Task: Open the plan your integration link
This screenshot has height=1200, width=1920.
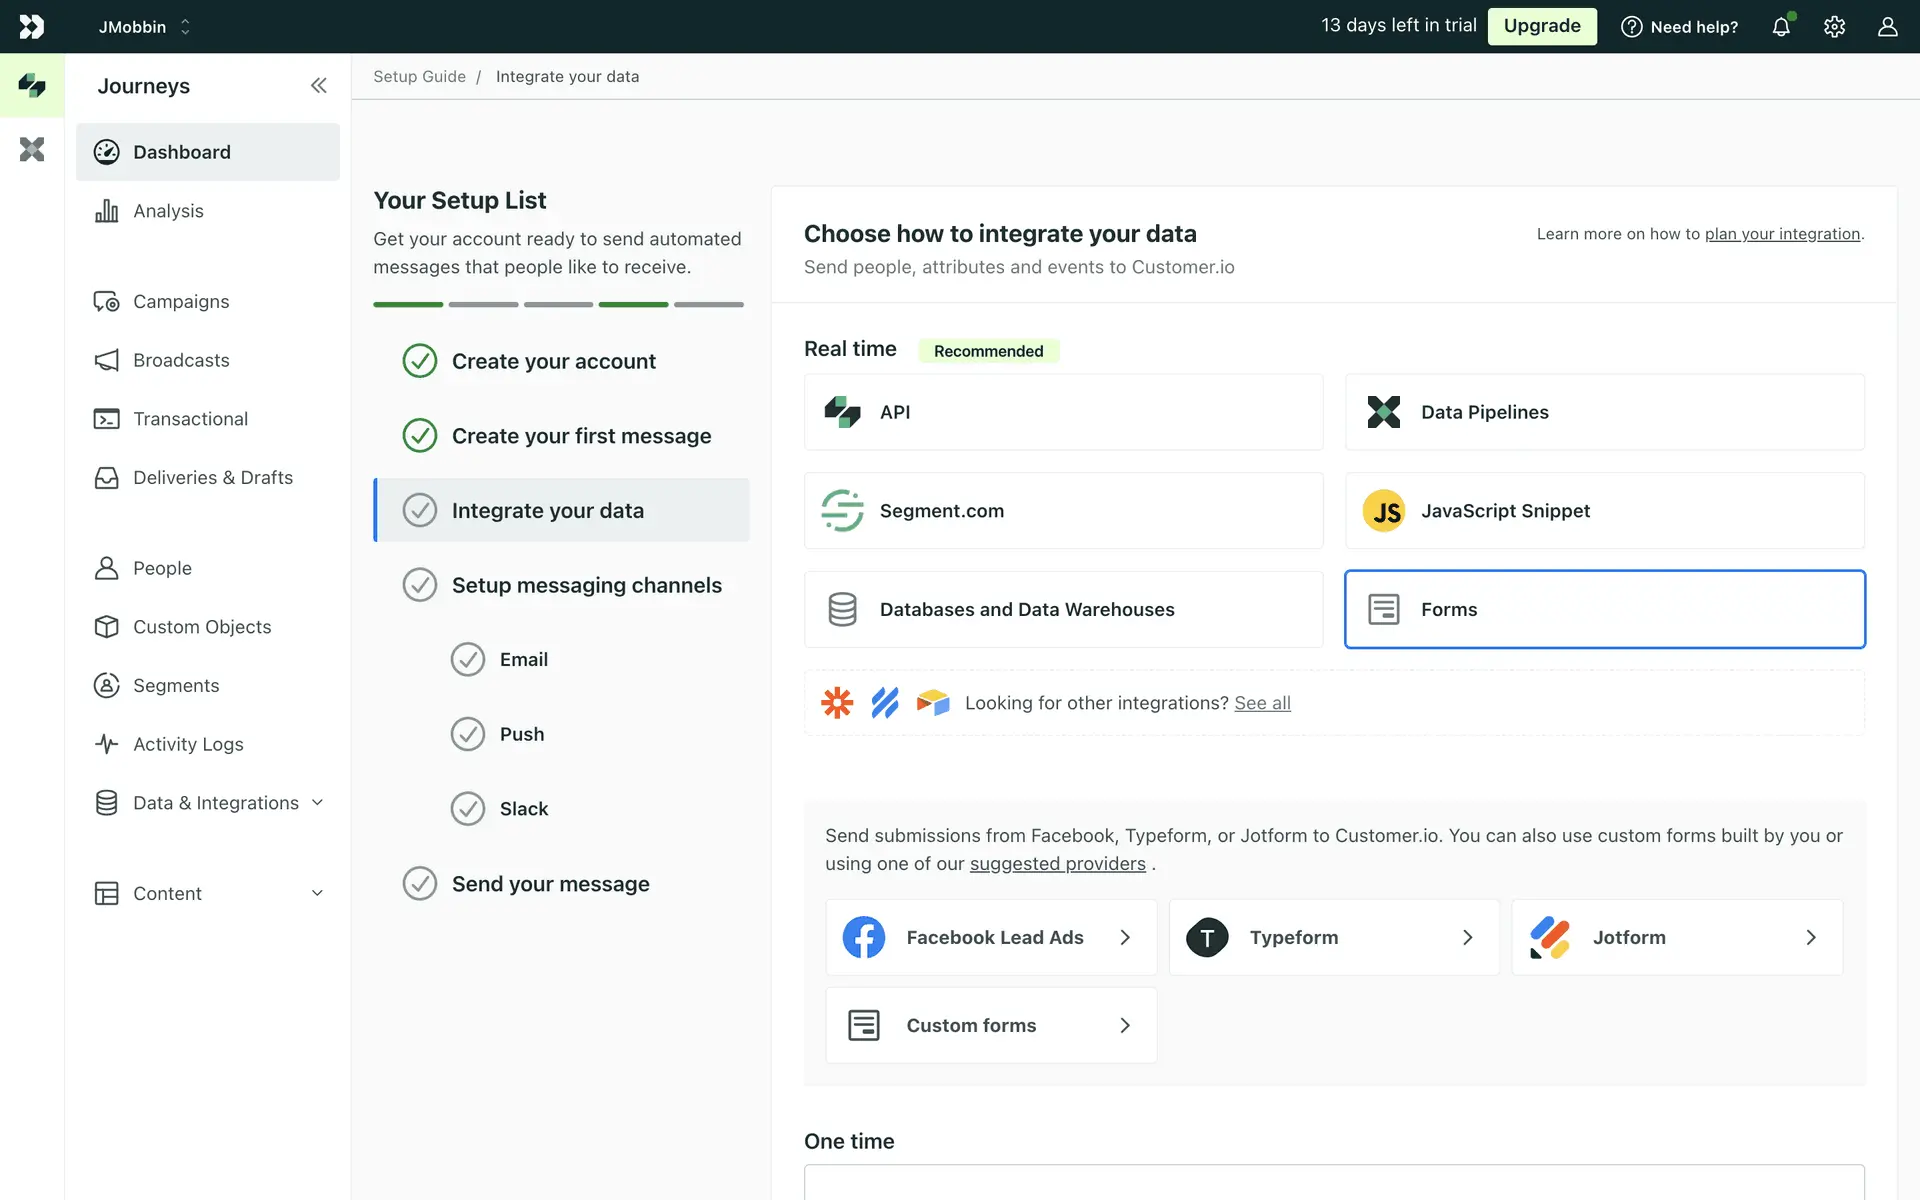Action: coord(1782,234)
